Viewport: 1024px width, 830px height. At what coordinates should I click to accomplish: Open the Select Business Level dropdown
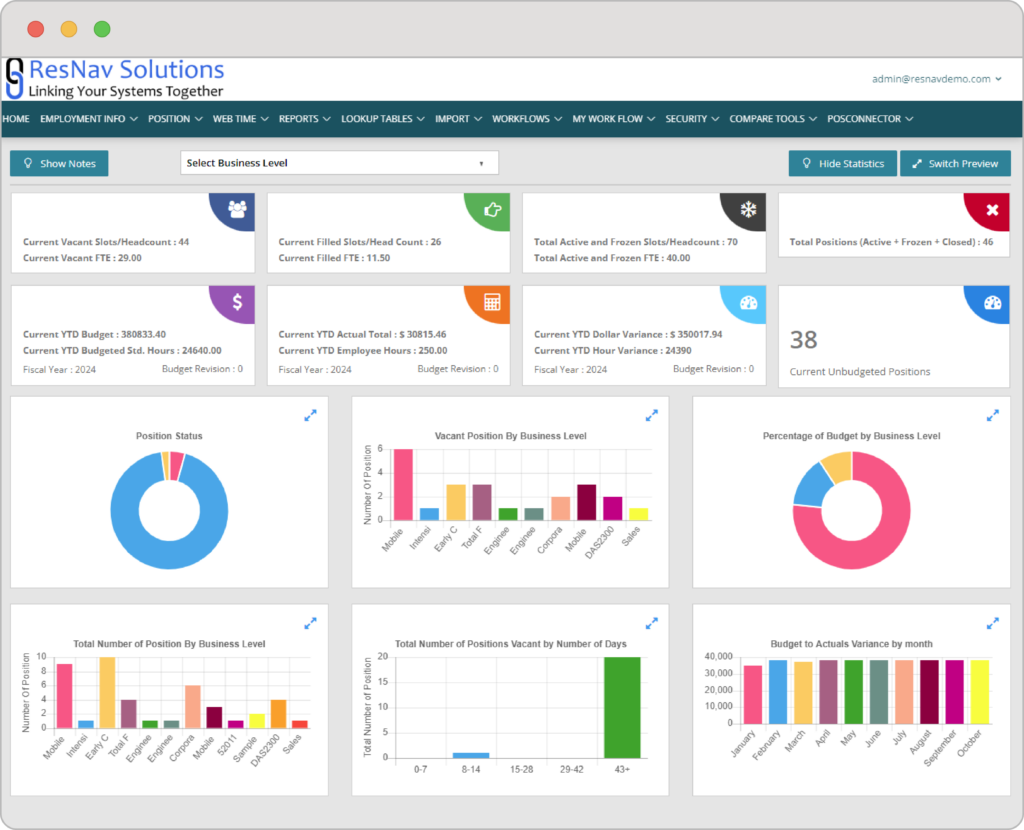pyautogui.click(x=339, y=163)
